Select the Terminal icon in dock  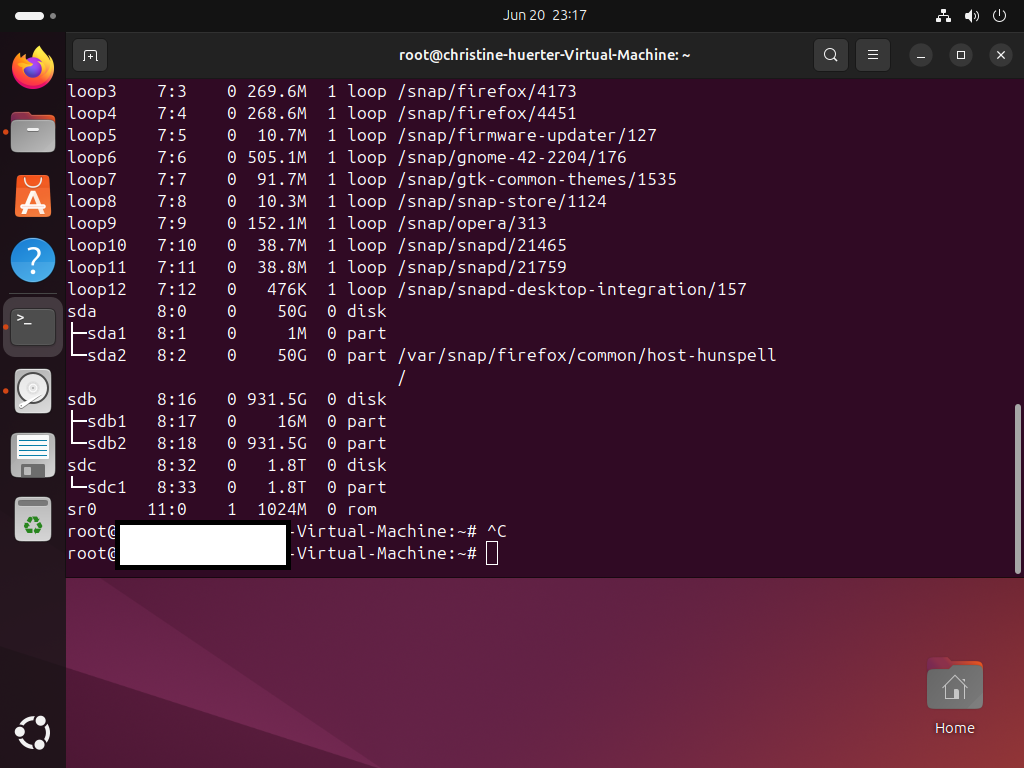pyautogui.click(x=33, y=327)
